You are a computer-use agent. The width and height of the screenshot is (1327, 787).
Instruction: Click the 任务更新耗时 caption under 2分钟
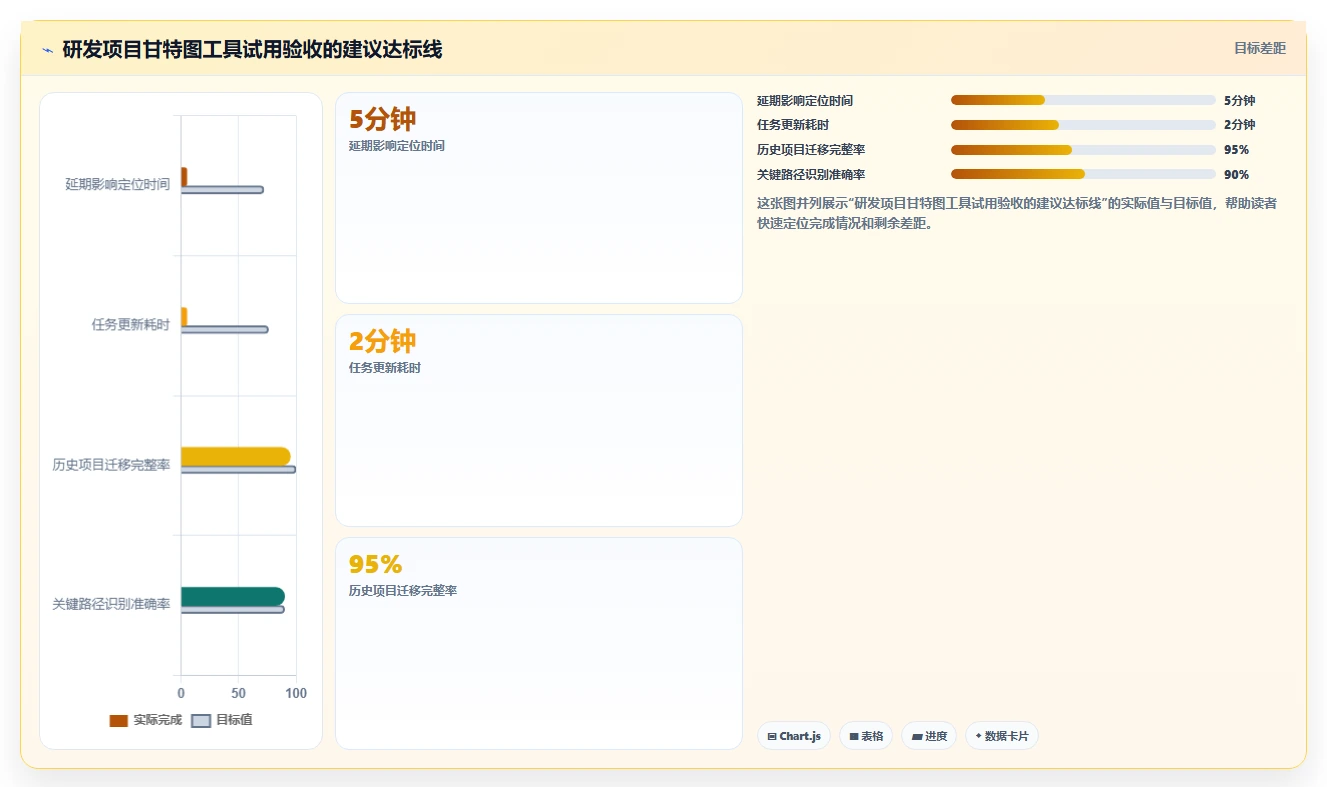coord(385,368)
